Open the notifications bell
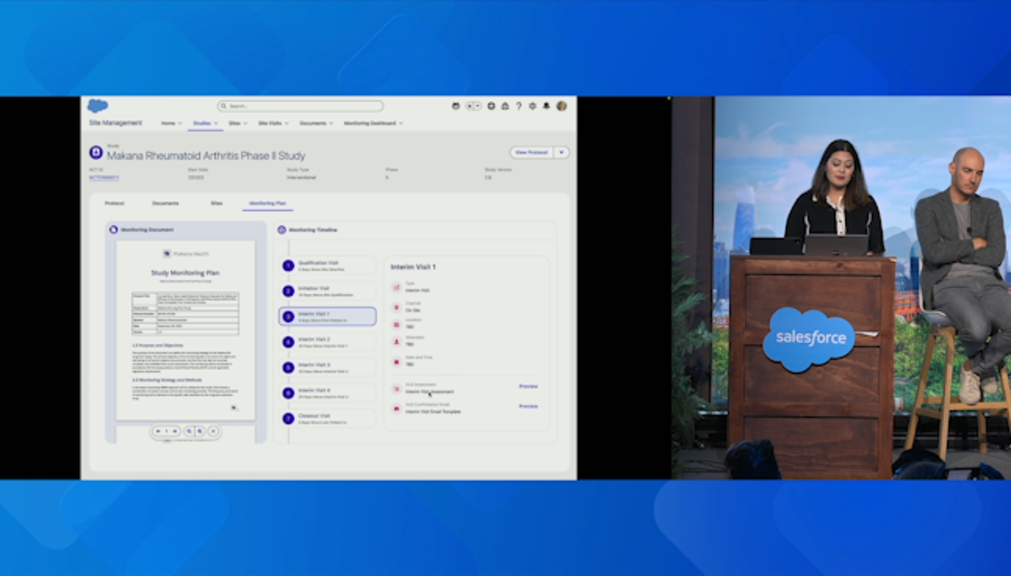The height and width of the screenshot is (576, 1011). click(545, 106)
